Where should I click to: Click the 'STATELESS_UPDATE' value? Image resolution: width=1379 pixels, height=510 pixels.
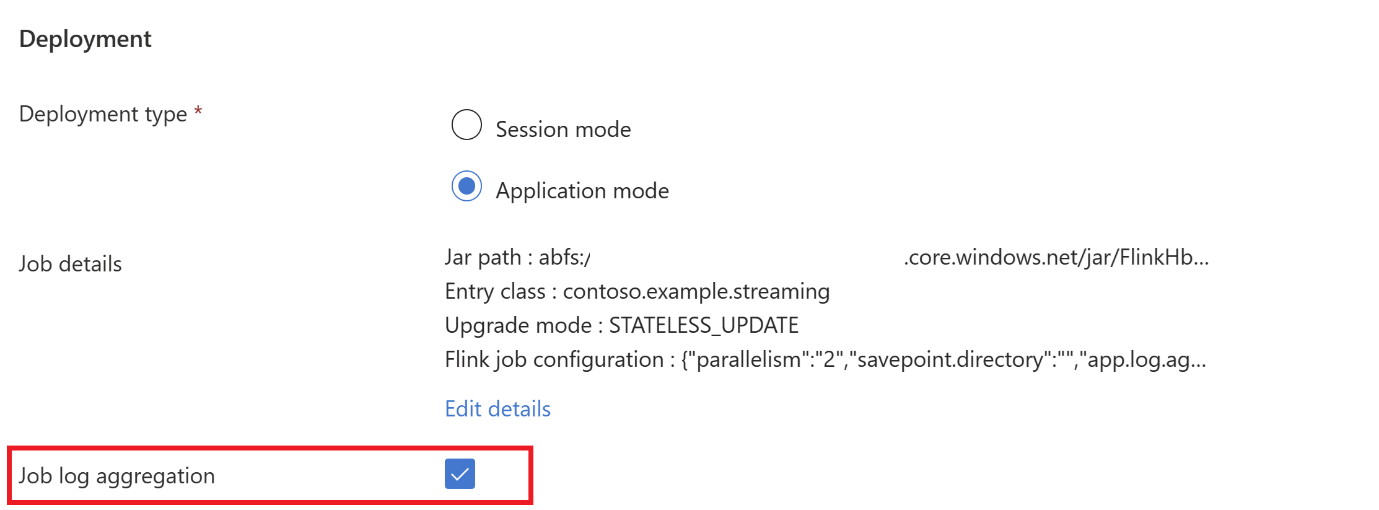704,326
